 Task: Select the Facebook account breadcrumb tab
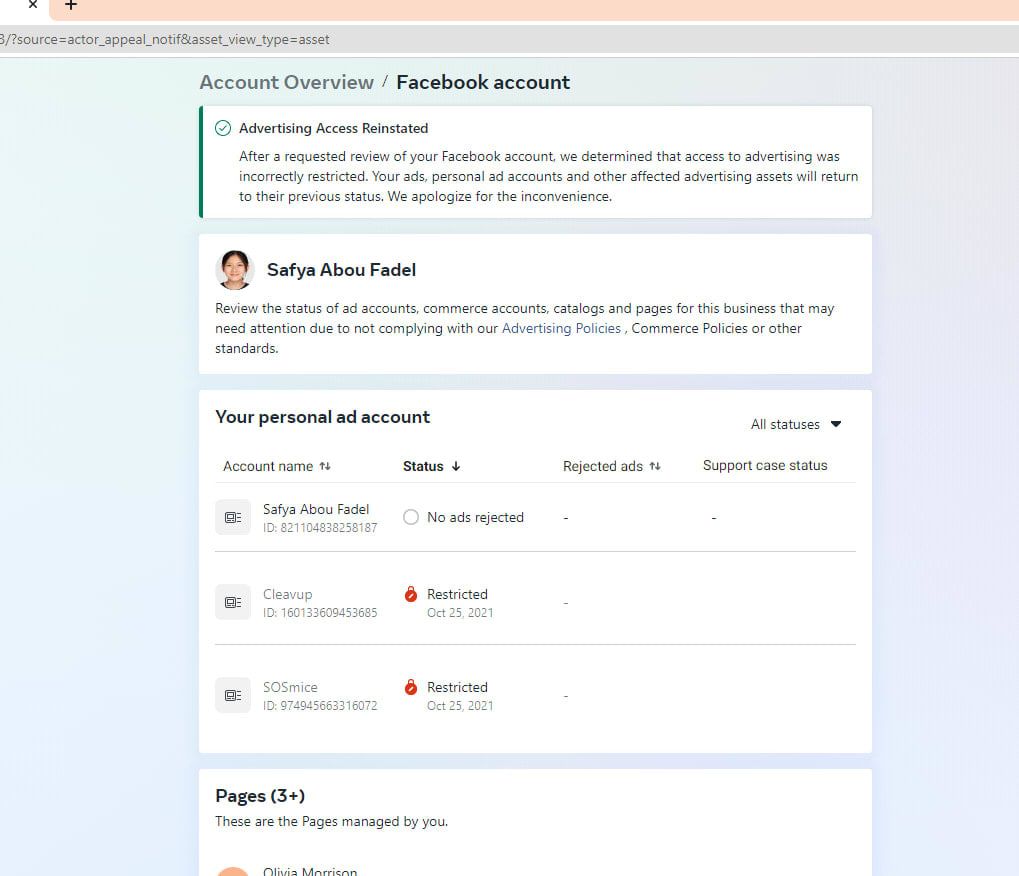coord(483,81)
